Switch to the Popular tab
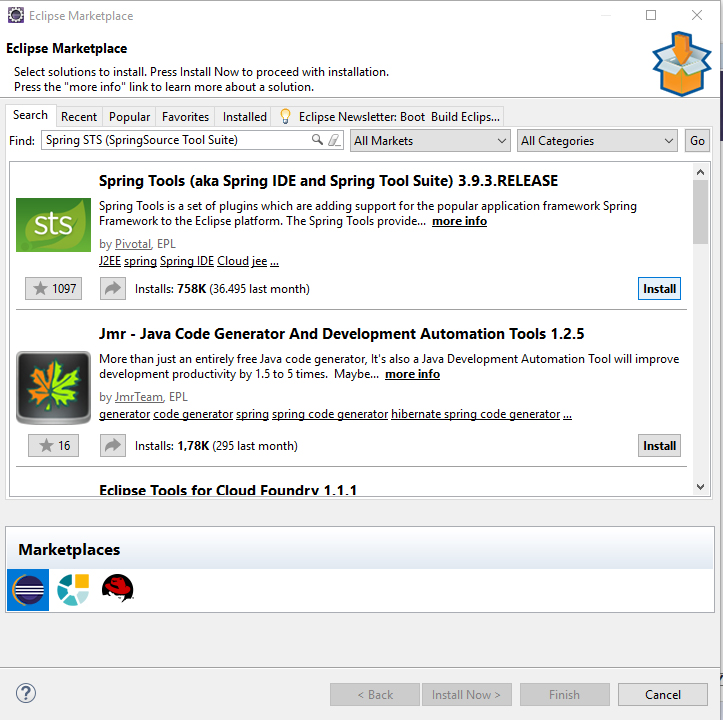723x720 pixels. pyautogui.click(x=130, y=117)
